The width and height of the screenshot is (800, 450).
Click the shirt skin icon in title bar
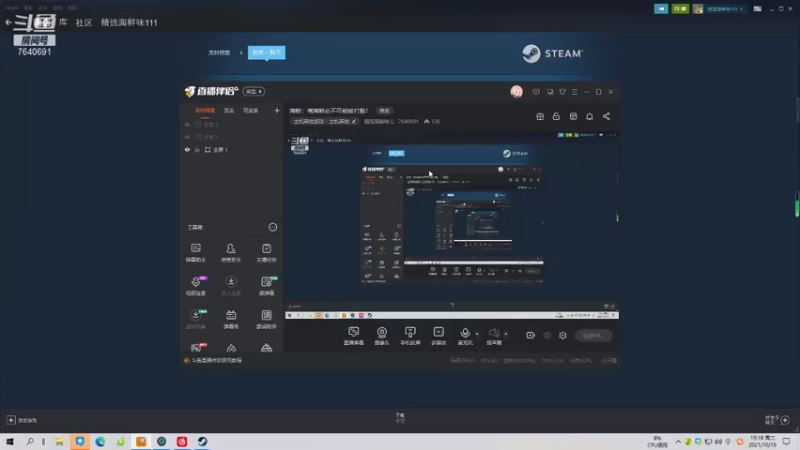pyautogui.click(x=562, y=92)
